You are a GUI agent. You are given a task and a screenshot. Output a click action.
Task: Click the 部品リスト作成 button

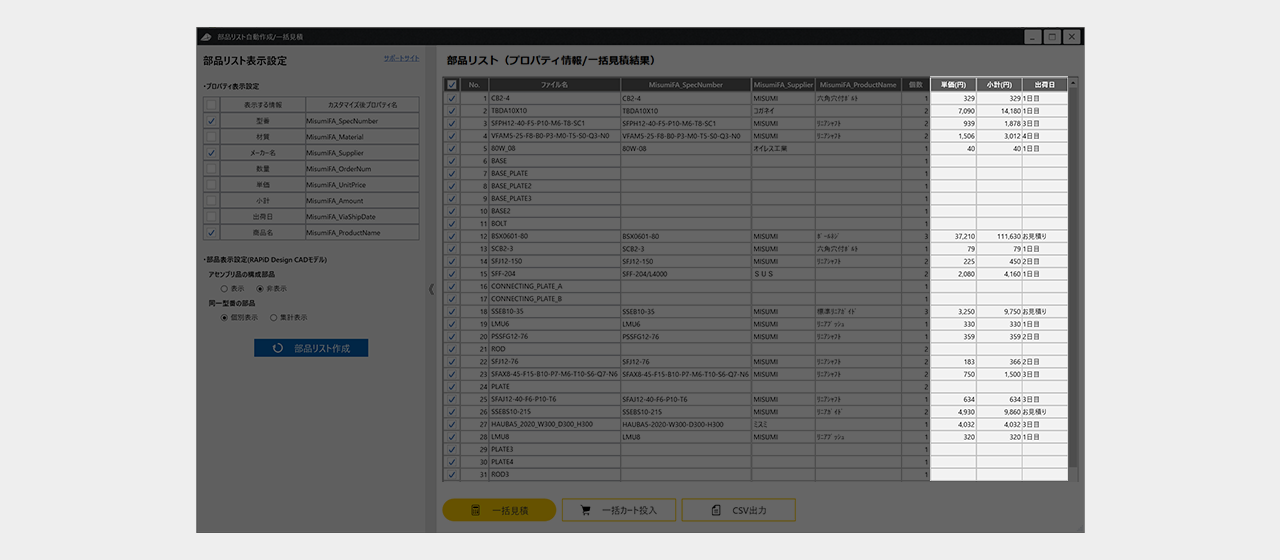(x=311, y=349)
